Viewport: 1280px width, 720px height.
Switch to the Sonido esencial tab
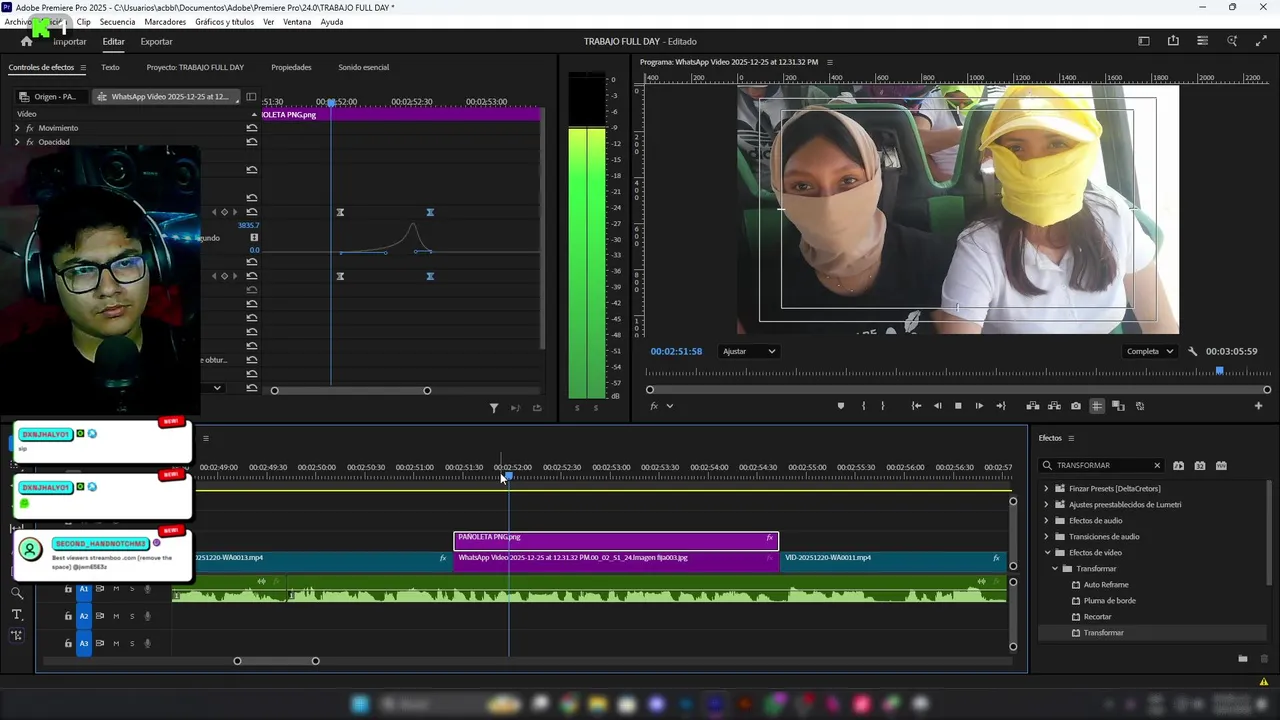(x=363, y=68)
